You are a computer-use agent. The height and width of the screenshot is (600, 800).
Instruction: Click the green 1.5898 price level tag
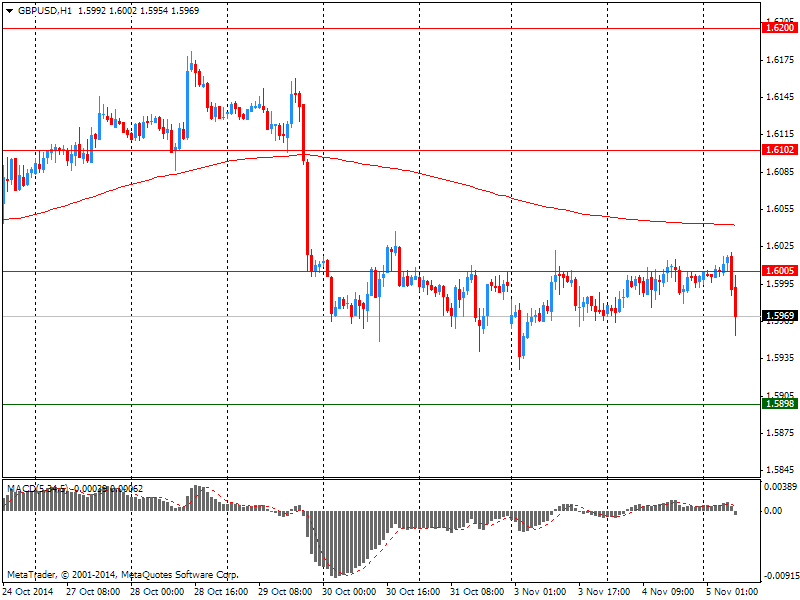coord(779,404)
